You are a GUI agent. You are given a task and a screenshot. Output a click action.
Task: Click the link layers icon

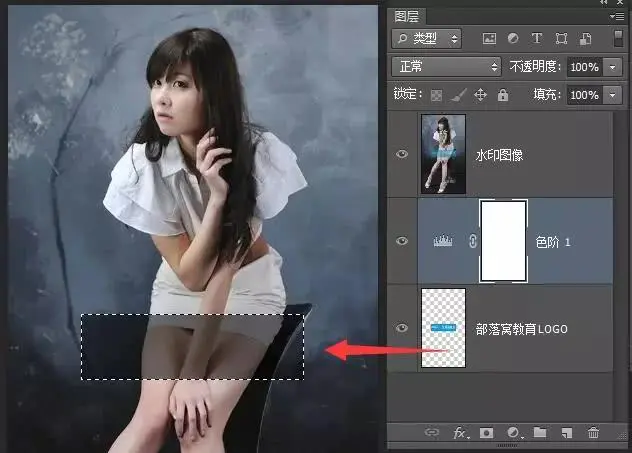click(432, 433)
